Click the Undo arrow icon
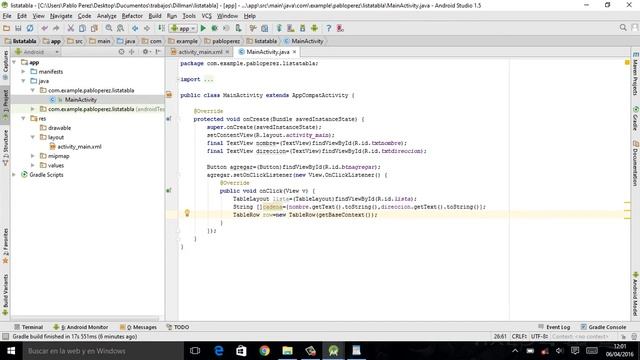This screenshot has height=360, width=640. coord(44,28)
